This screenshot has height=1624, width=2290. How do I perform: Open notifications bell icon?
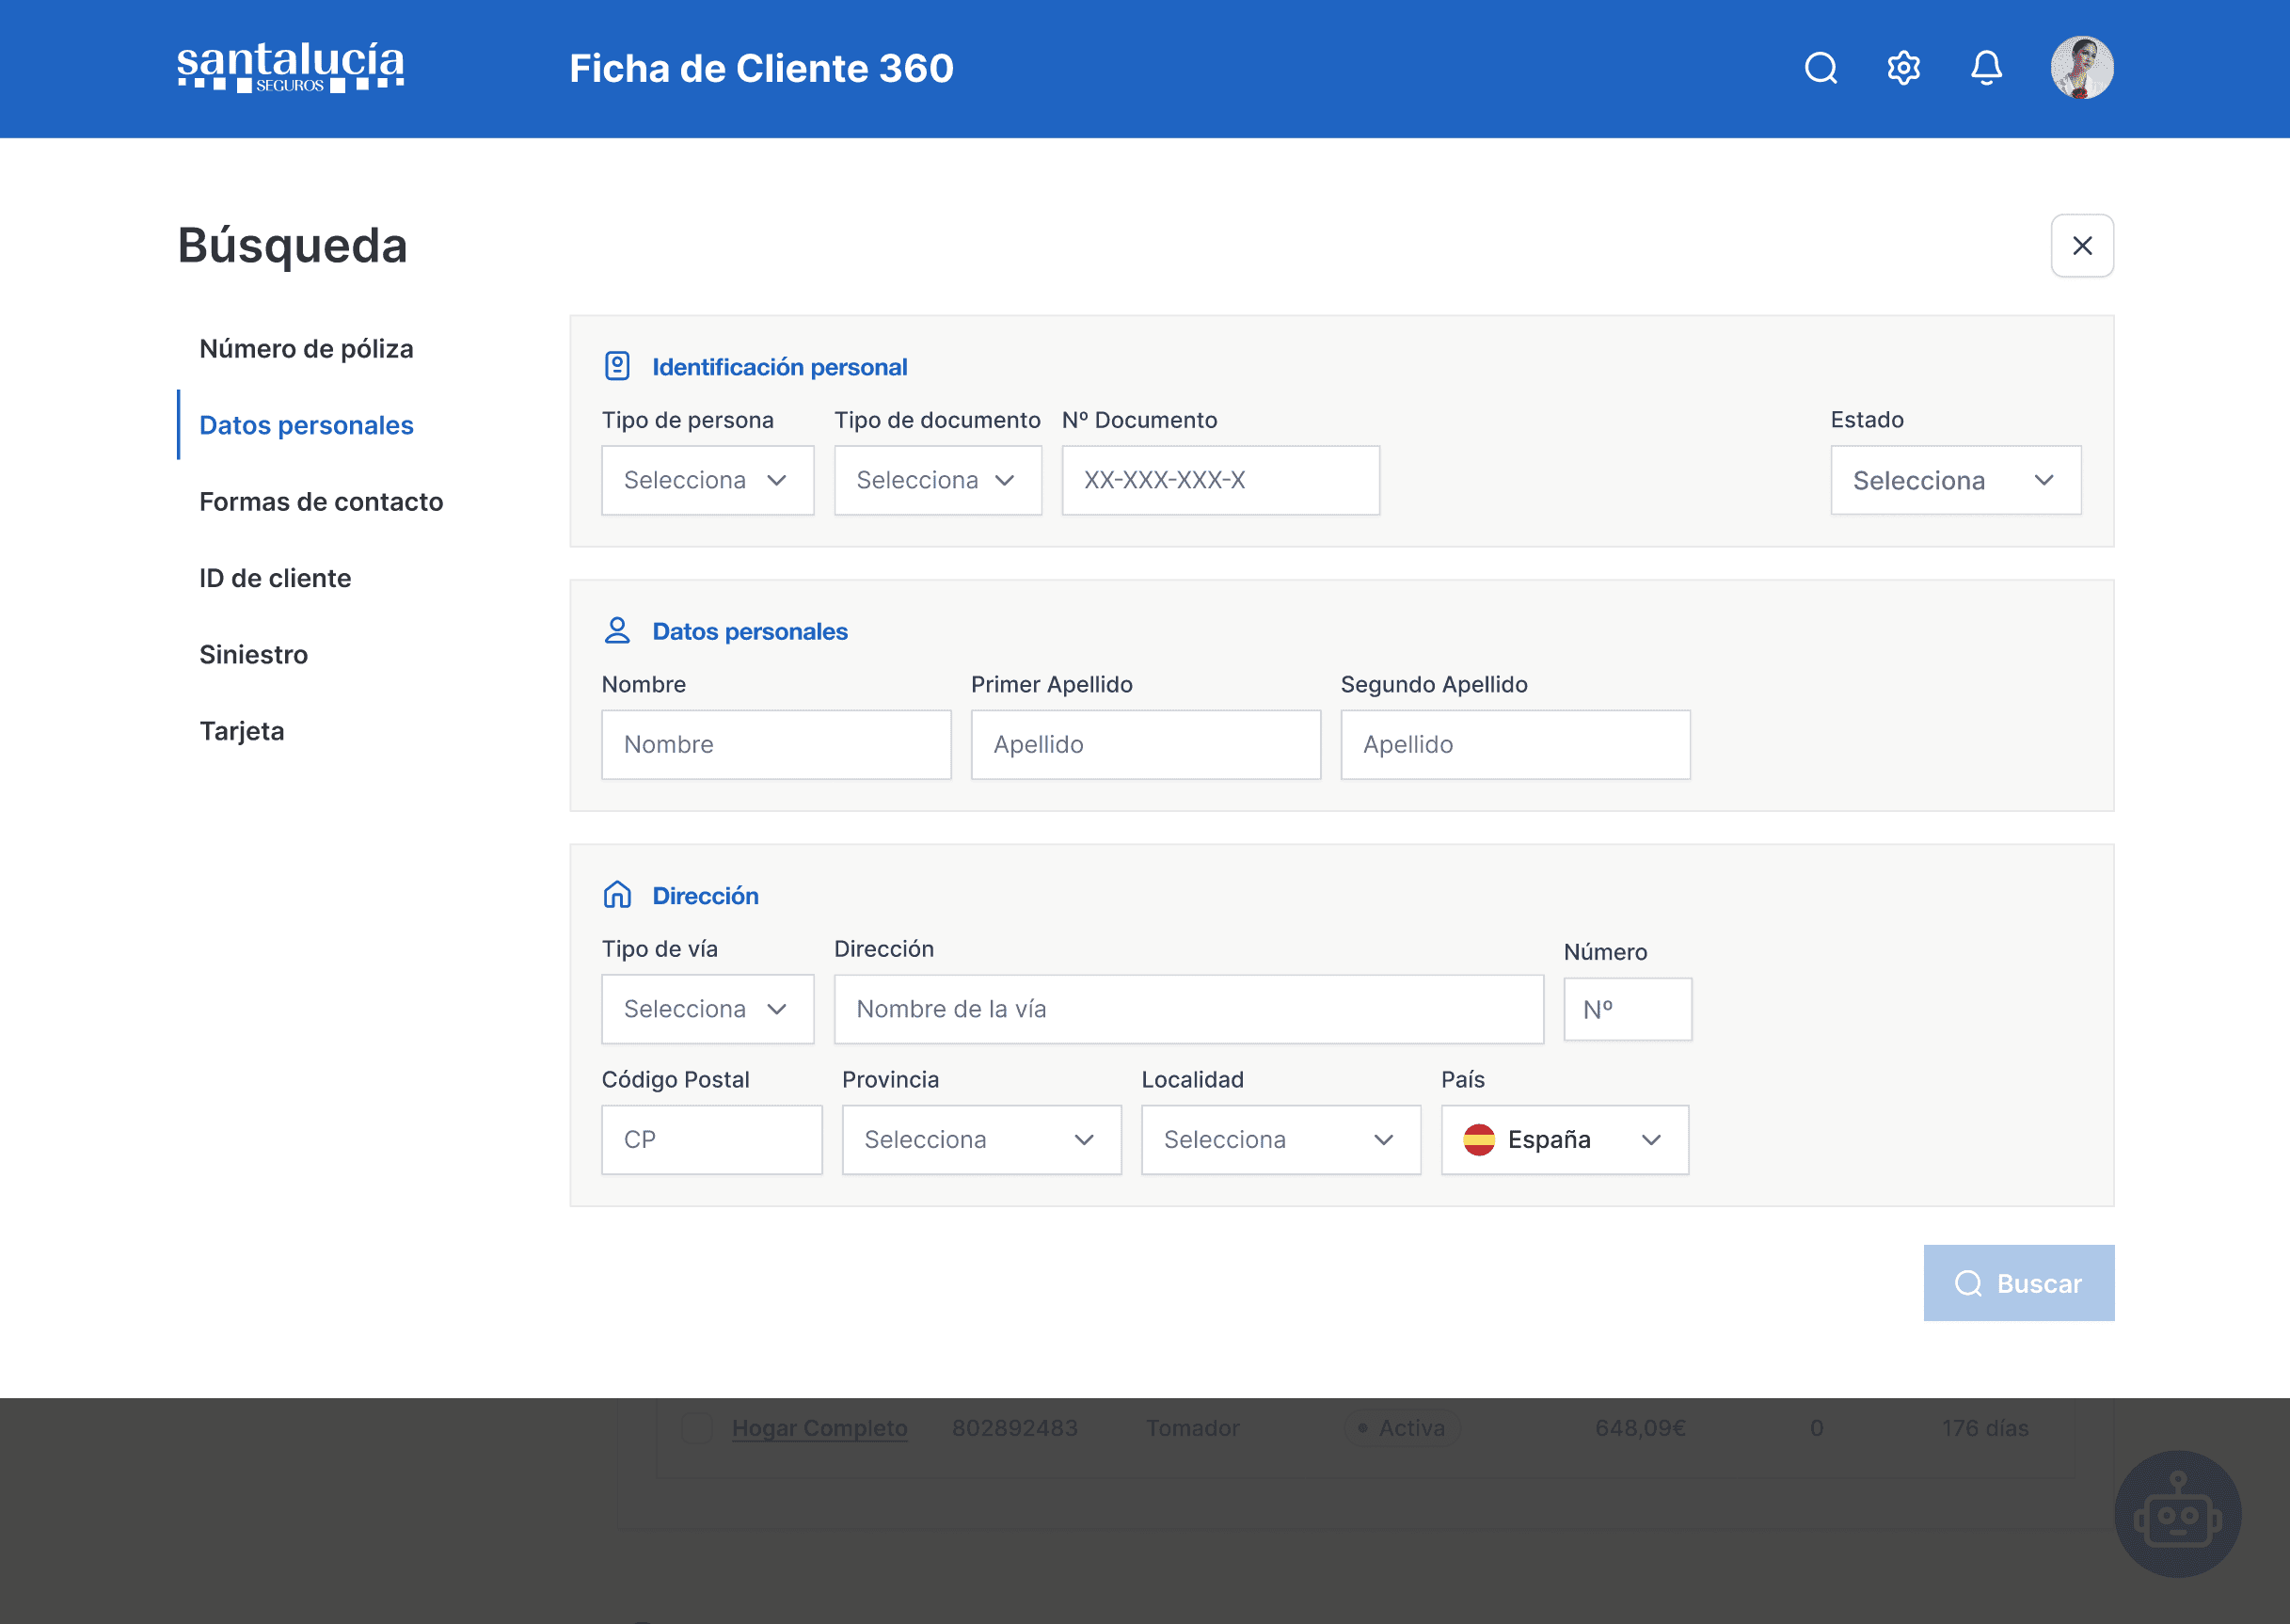1986,68
